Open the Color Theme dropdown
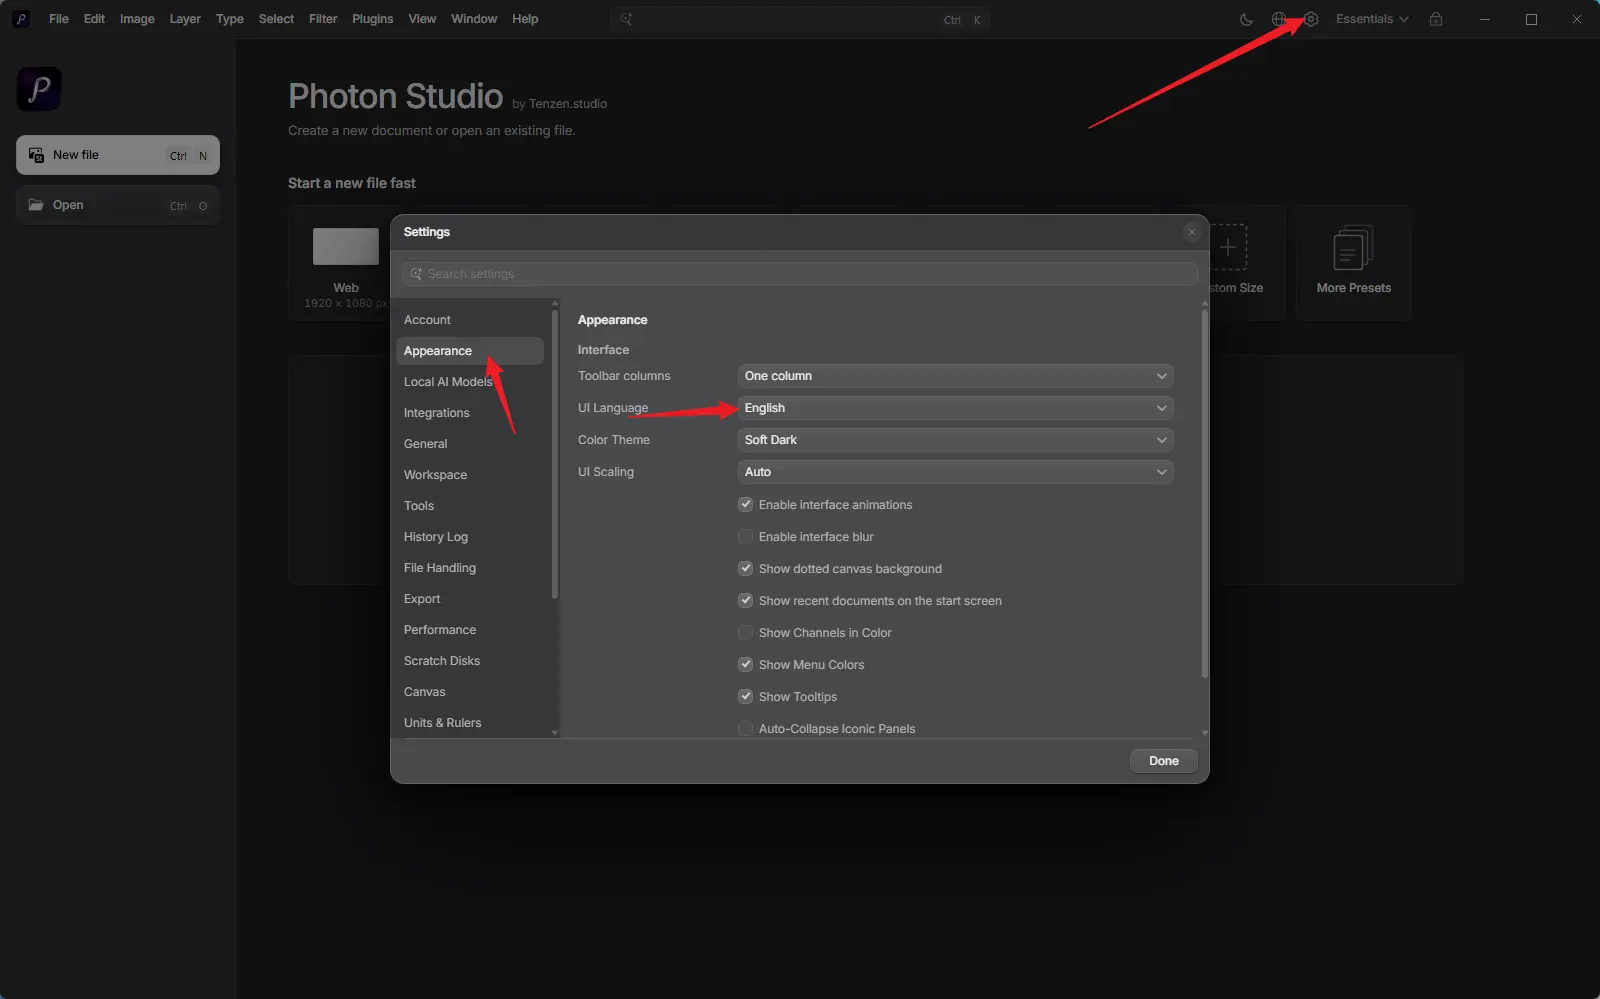1600x999 pixels. point(955,440)
